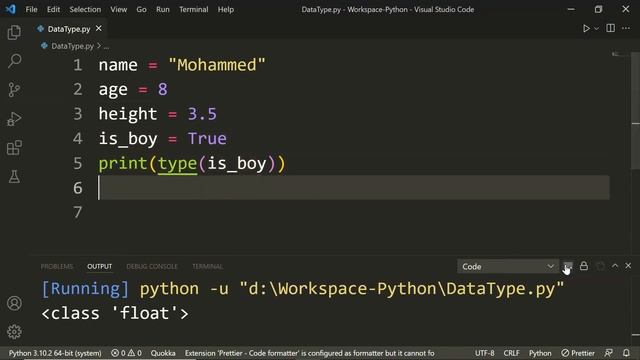The width and height of the screenshot is (640, 360).
Task: Click the print keyword on line 5
Action: coord(123,164)
